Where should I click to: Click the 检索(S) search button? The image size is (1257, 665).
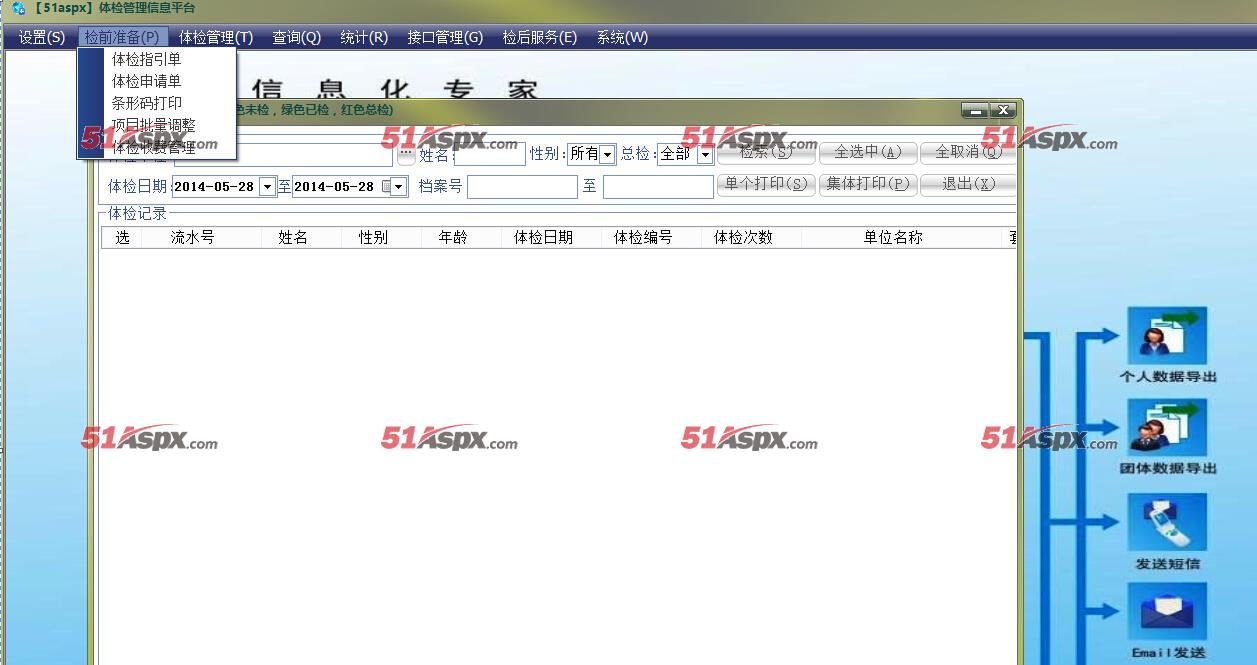[x=766, y=153]
